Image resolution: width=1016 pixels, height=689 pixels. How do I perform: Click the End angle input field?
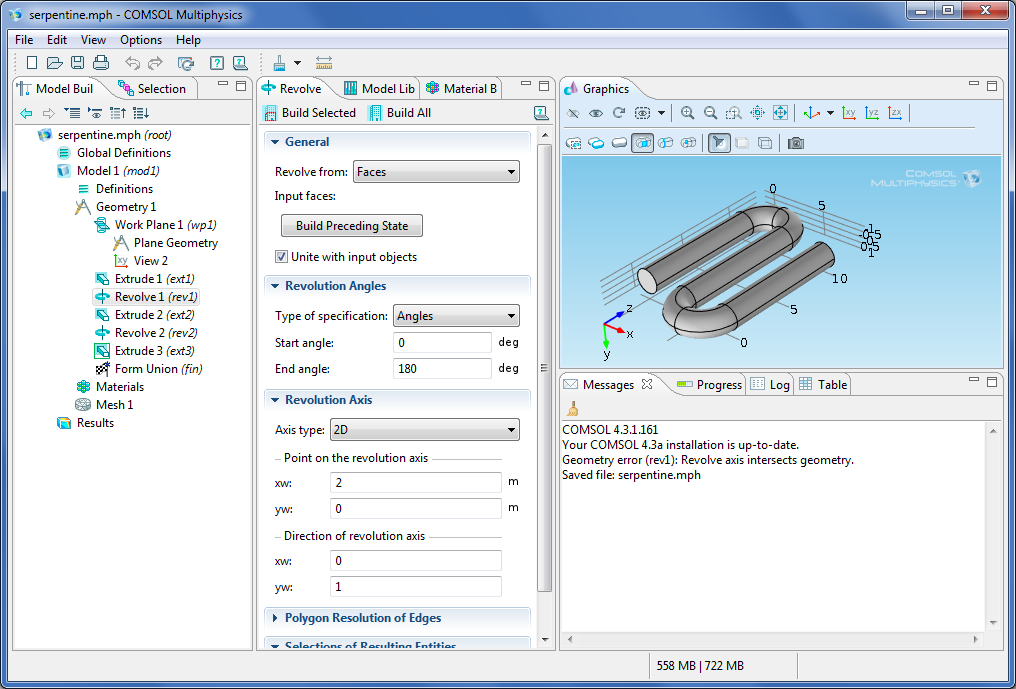pyautogui.click(x=443, y=369)
